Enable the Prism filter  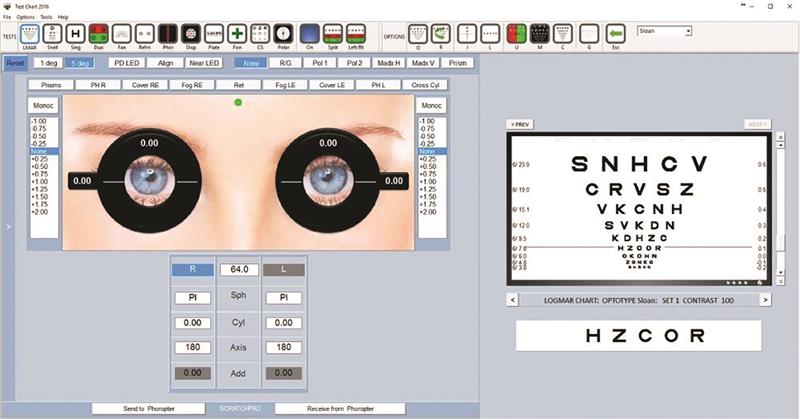pyautogui.click(x=458, y=63)
